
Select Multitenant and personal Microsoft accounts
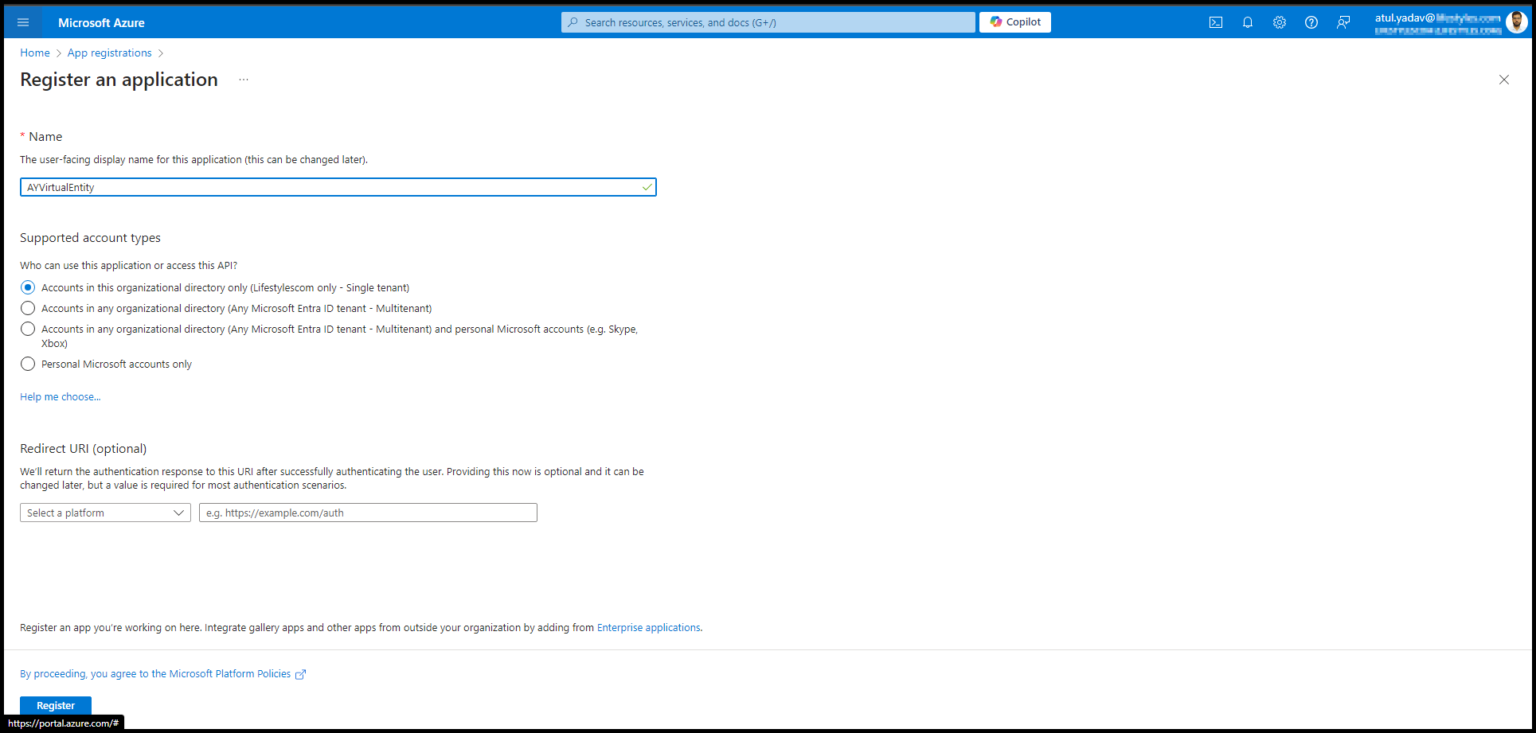pos(27,328)
